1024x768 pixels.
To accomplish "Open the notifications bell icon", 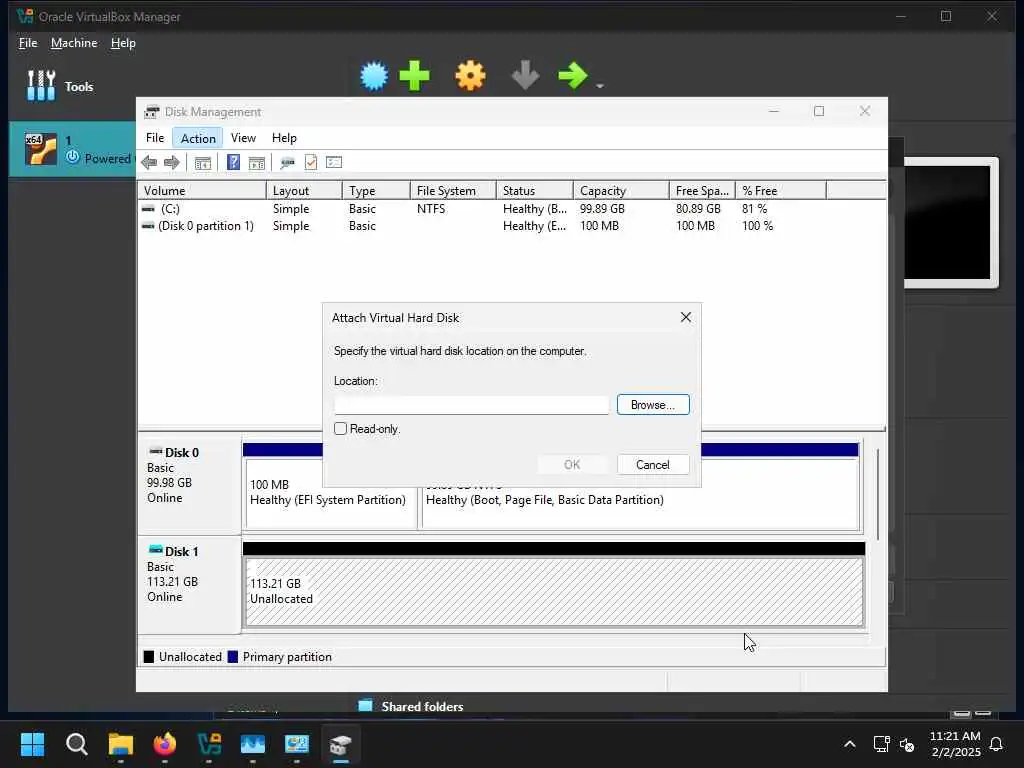I will click(996, 744).
